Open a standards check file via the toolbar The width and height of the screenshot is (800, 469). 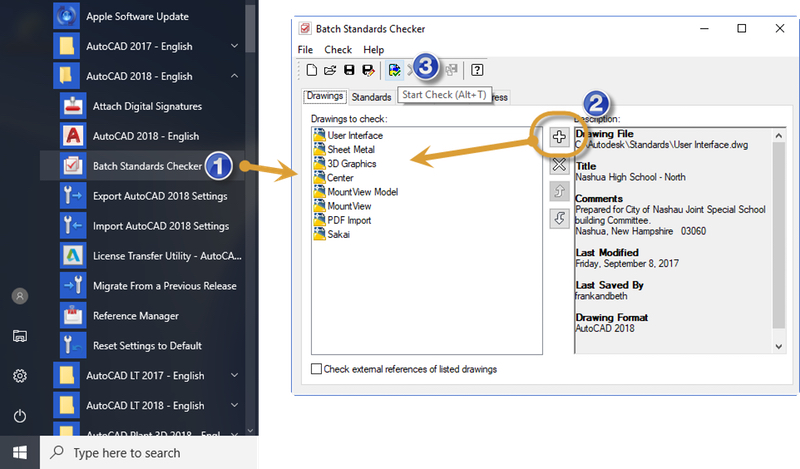pyautogui.click(x=330, y=70)
